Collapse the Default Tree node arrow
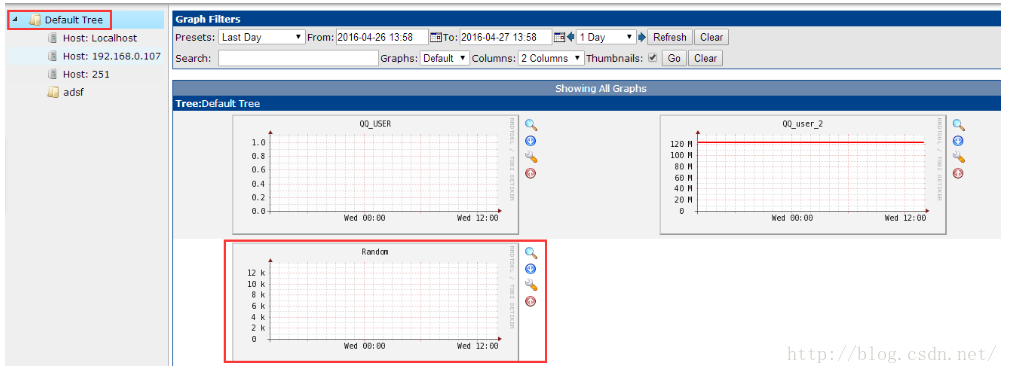The image size is (1009, 374). 15,20
